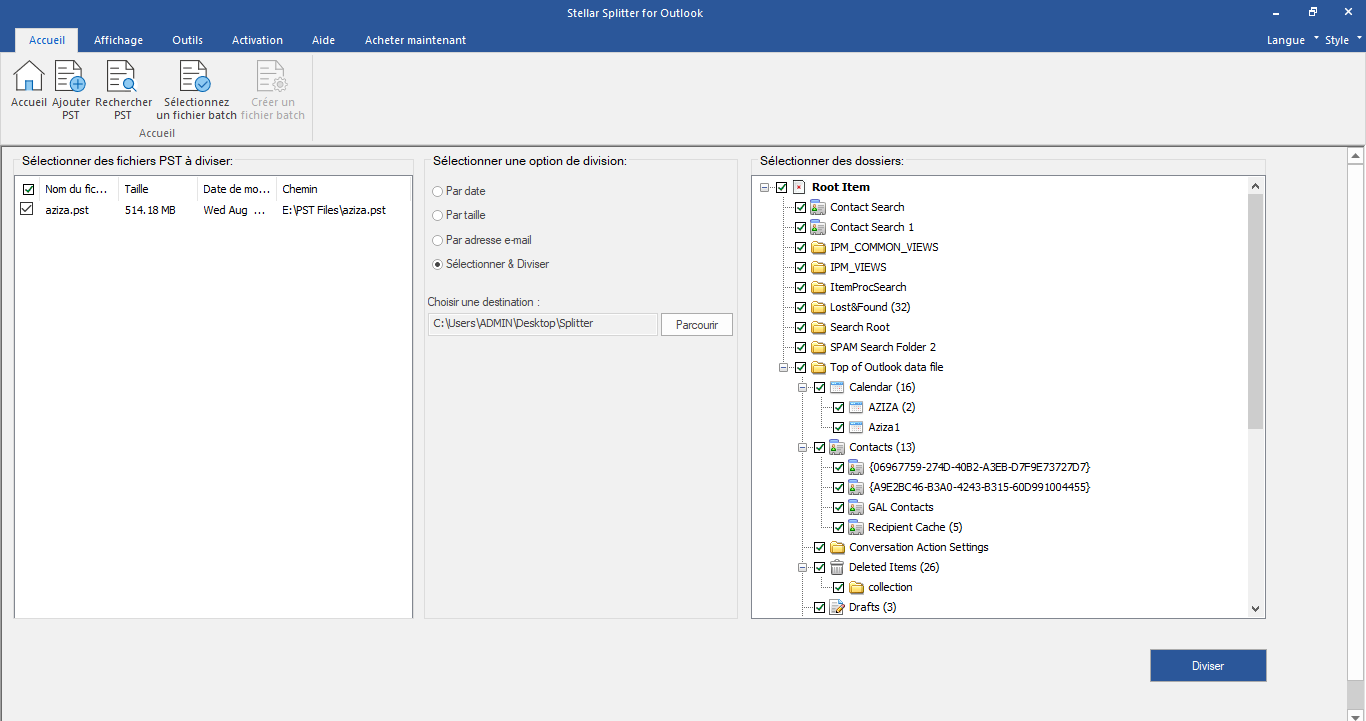Uncheck the Deleted Items (26) checkbox

pos(819,567)
